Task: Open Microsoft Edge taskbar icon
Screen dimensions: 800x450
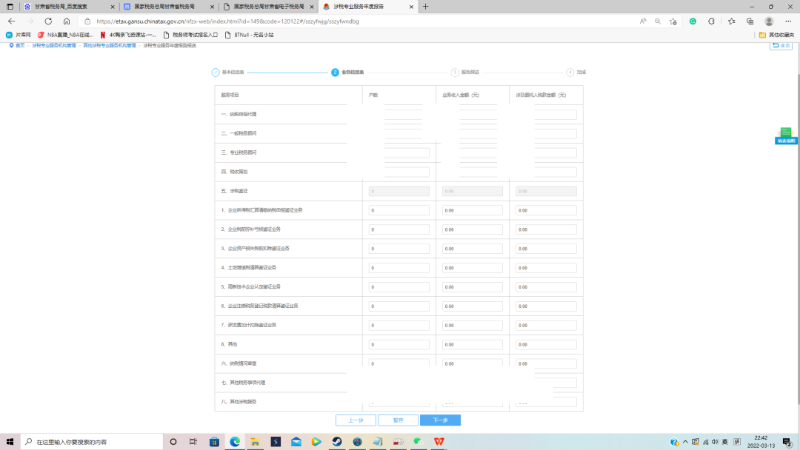Action: click(x=235, y=441)
